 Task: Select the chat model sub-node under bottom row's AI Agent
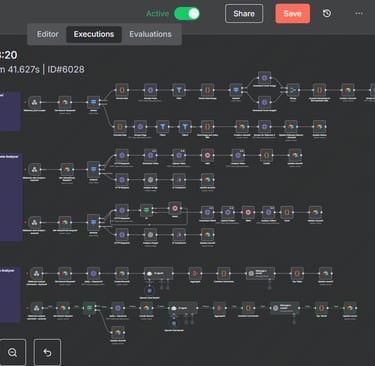tap(174, 323)
